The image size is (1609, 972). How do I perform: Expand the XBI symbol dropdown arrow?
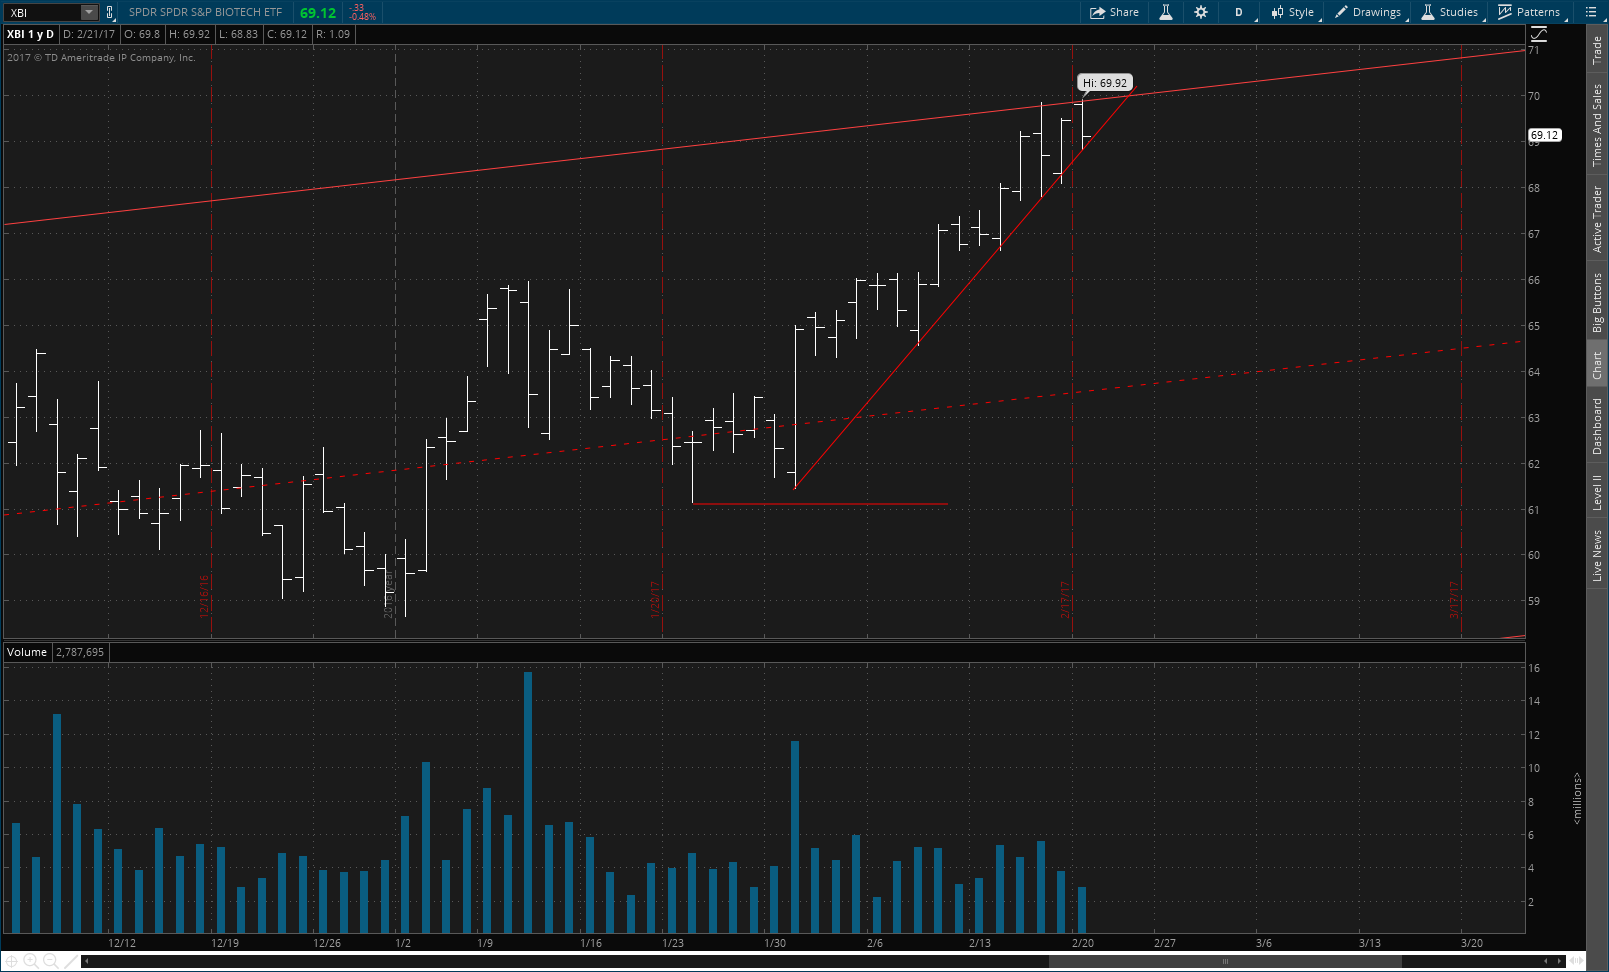click(x=89, y=12)
